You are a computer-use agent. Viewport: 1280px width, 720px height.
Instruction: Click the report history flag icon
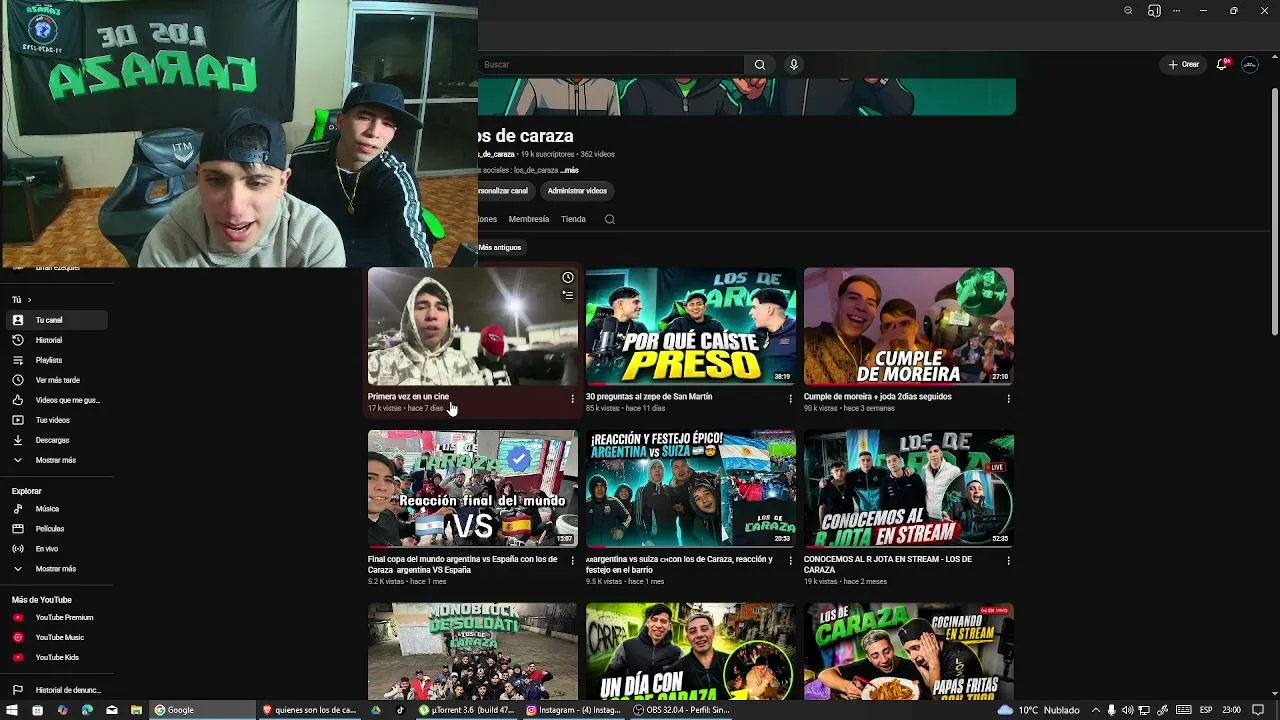coord(17,690)
